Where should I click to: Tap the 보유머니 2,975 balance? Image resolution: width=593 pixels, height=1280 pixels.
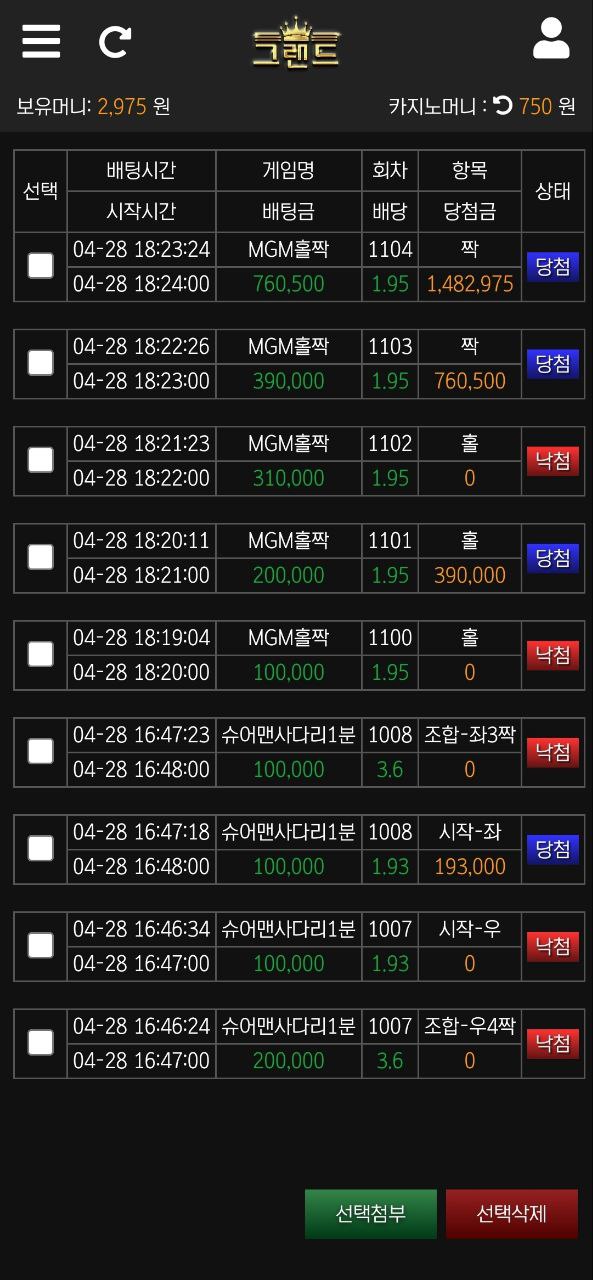tap(122, 106)
